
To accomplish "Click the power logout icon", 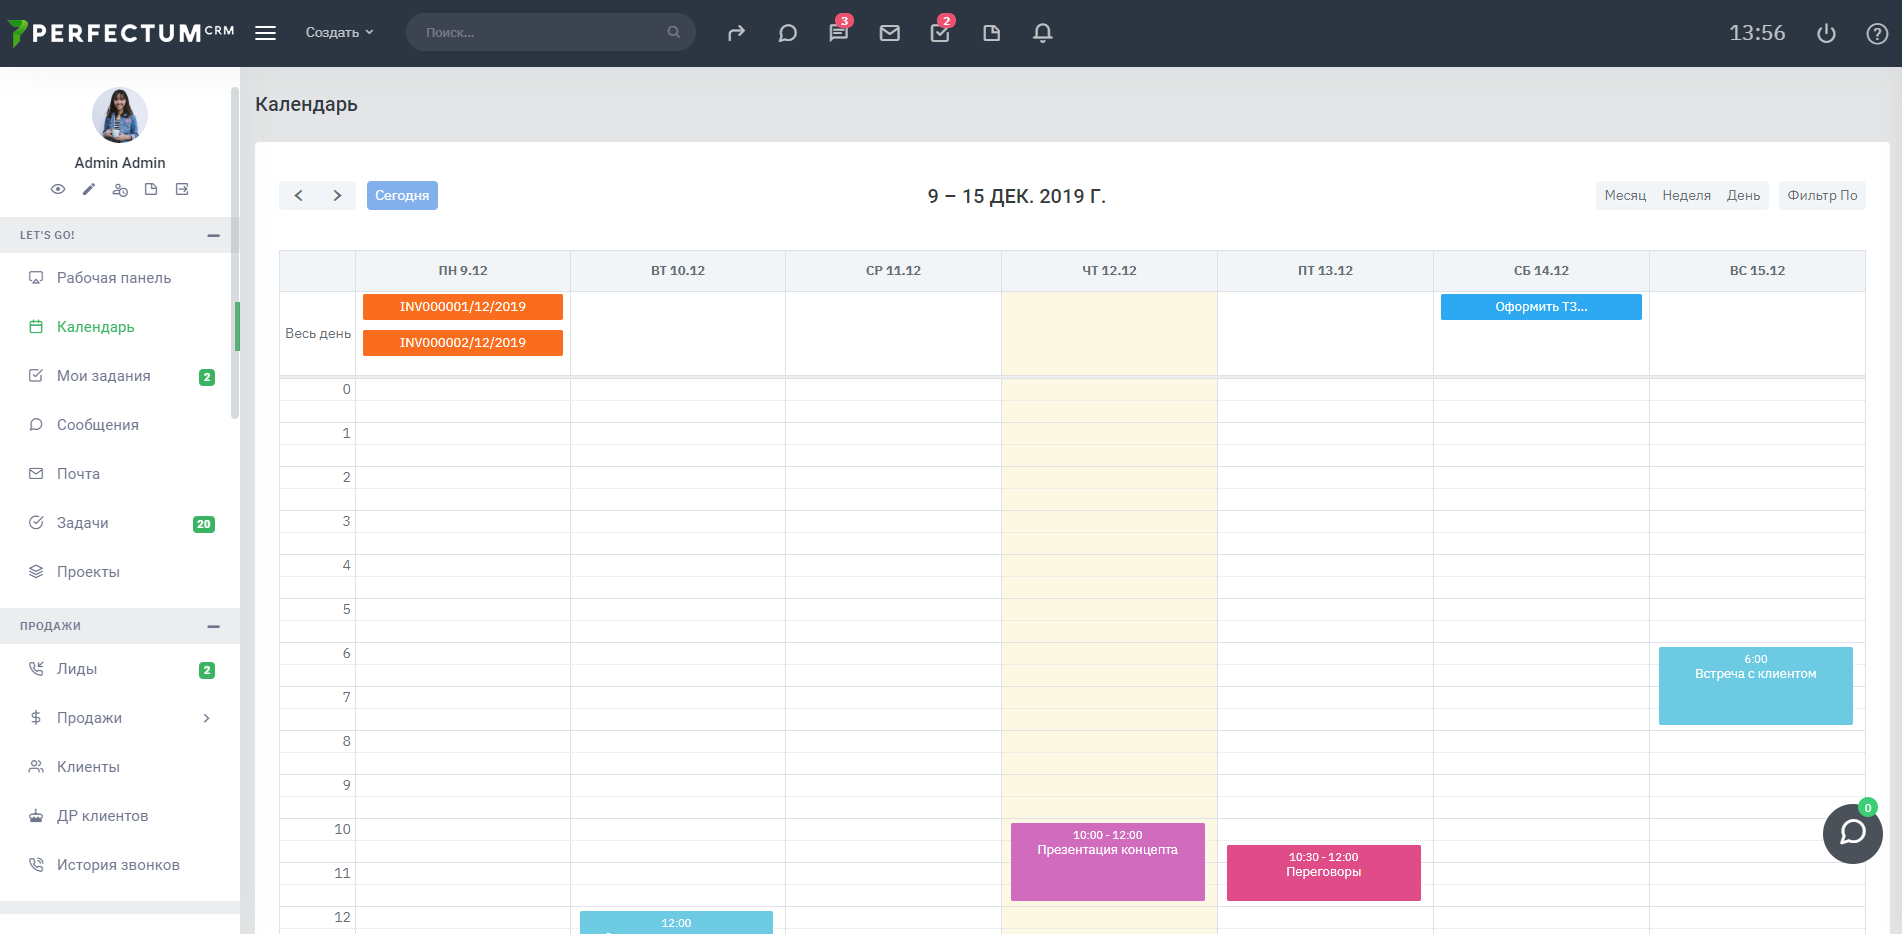I will click(x=1826, y=33).
